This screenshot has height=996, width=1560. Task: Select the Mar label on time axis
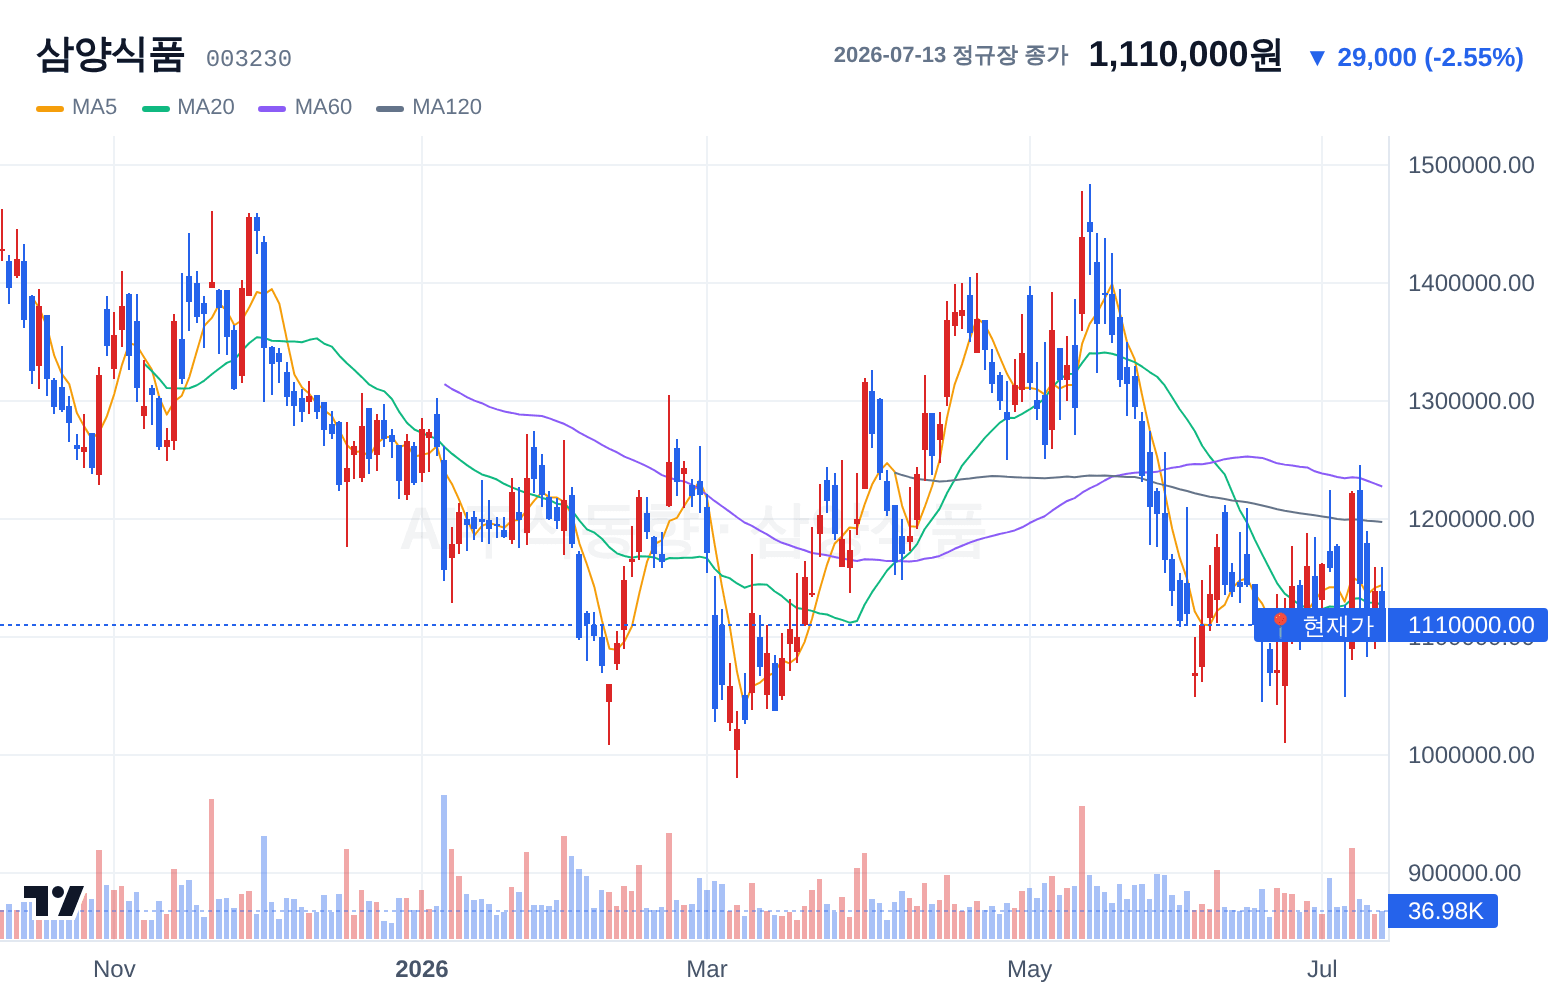coord(707,969)
